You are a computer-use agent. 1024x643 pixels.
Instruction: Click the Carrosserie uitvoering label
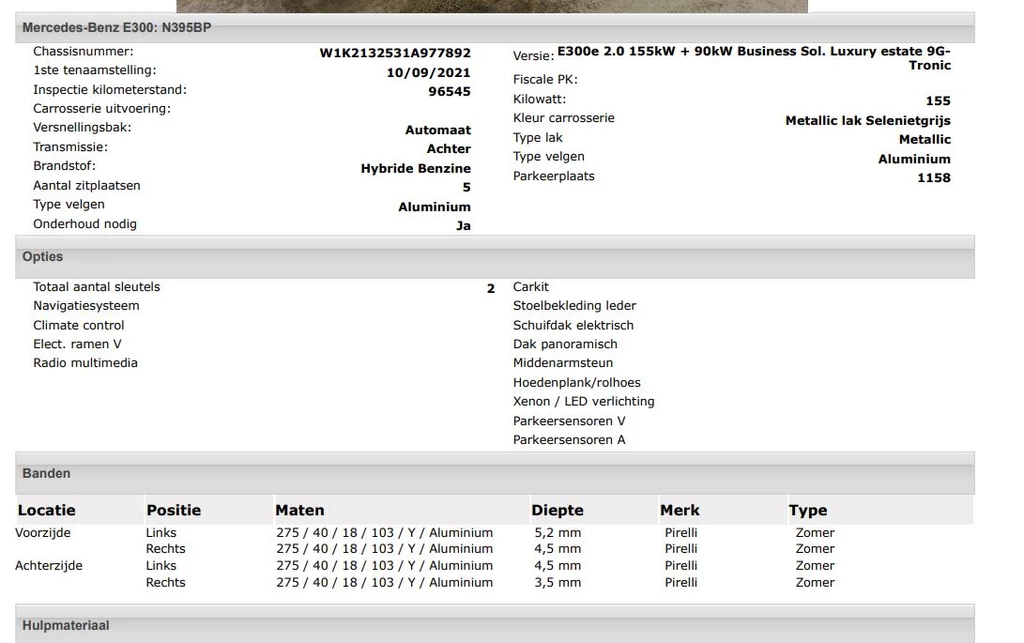(x=102, y=109)
